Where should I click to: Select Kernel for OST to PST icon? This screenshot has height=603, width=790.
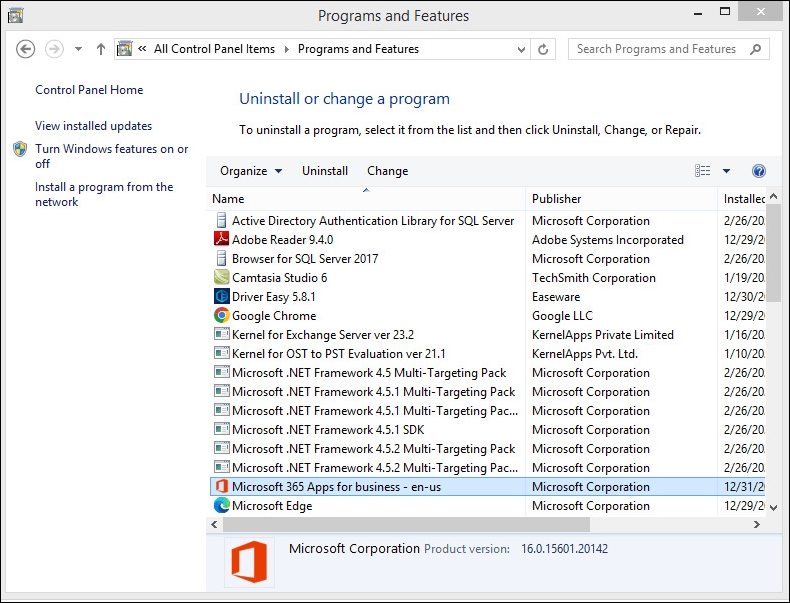pos(221,353)
